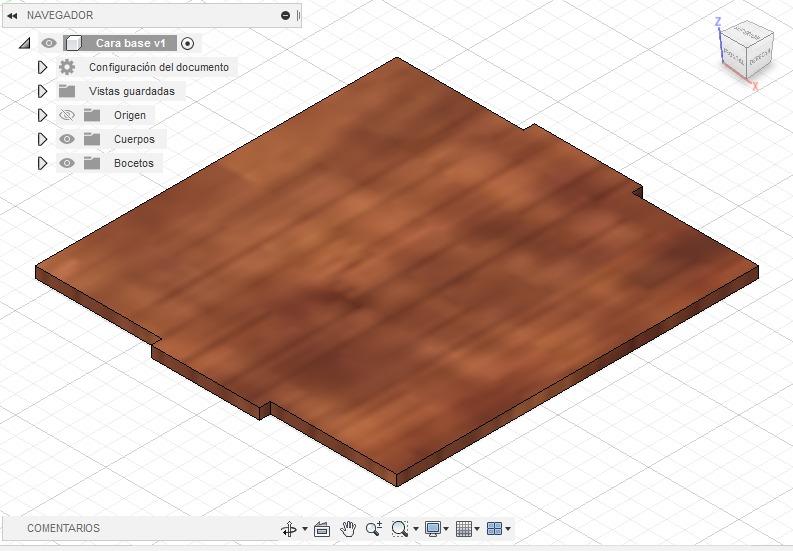Select the Orbit tool in navigation bar
This screenshot has height=551, width=793.
289,529
